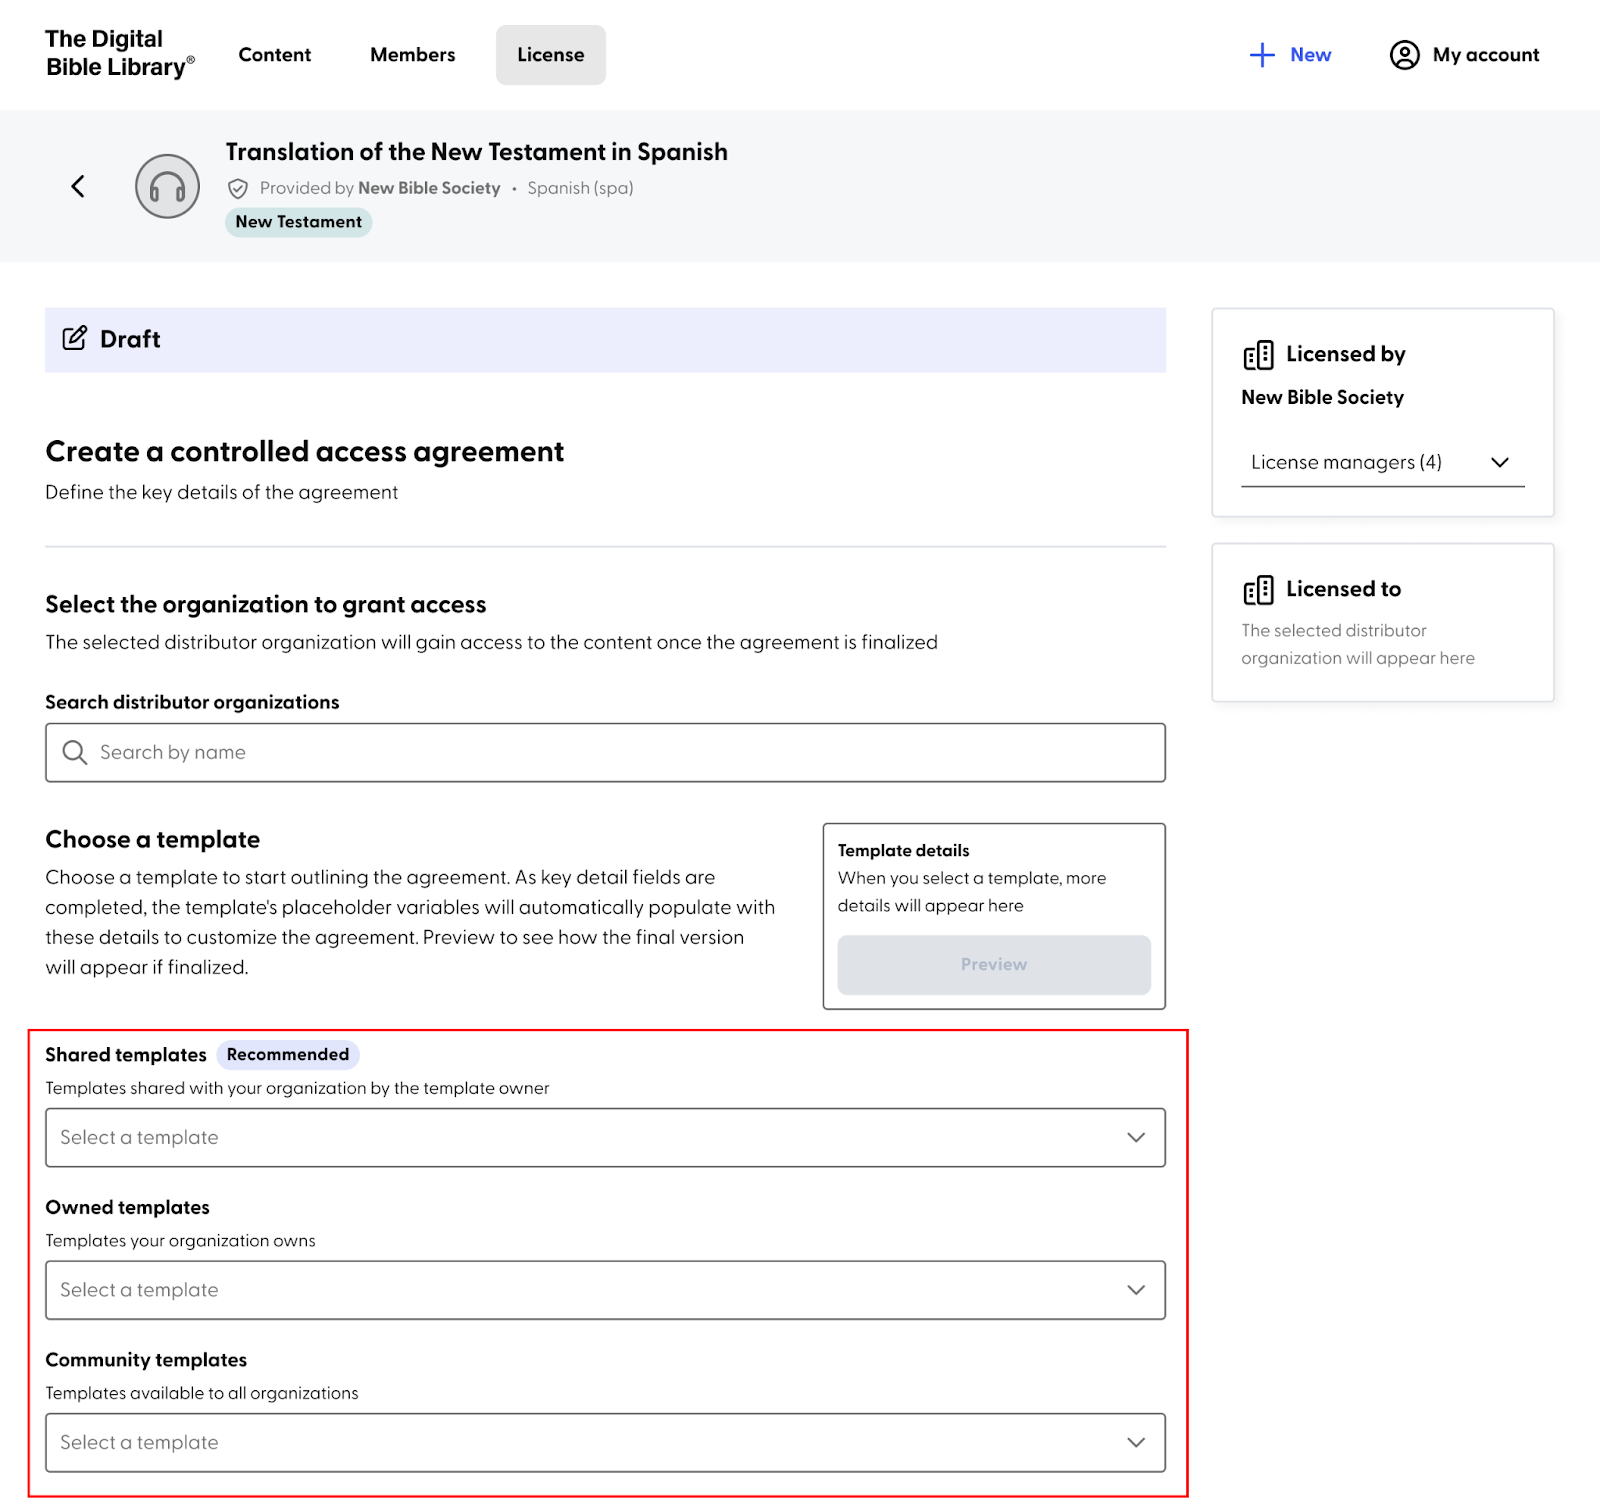Click 'Select the organization to grant access' heading
The height and width of the screenshot is (1508, 1600).
[266, 604]
